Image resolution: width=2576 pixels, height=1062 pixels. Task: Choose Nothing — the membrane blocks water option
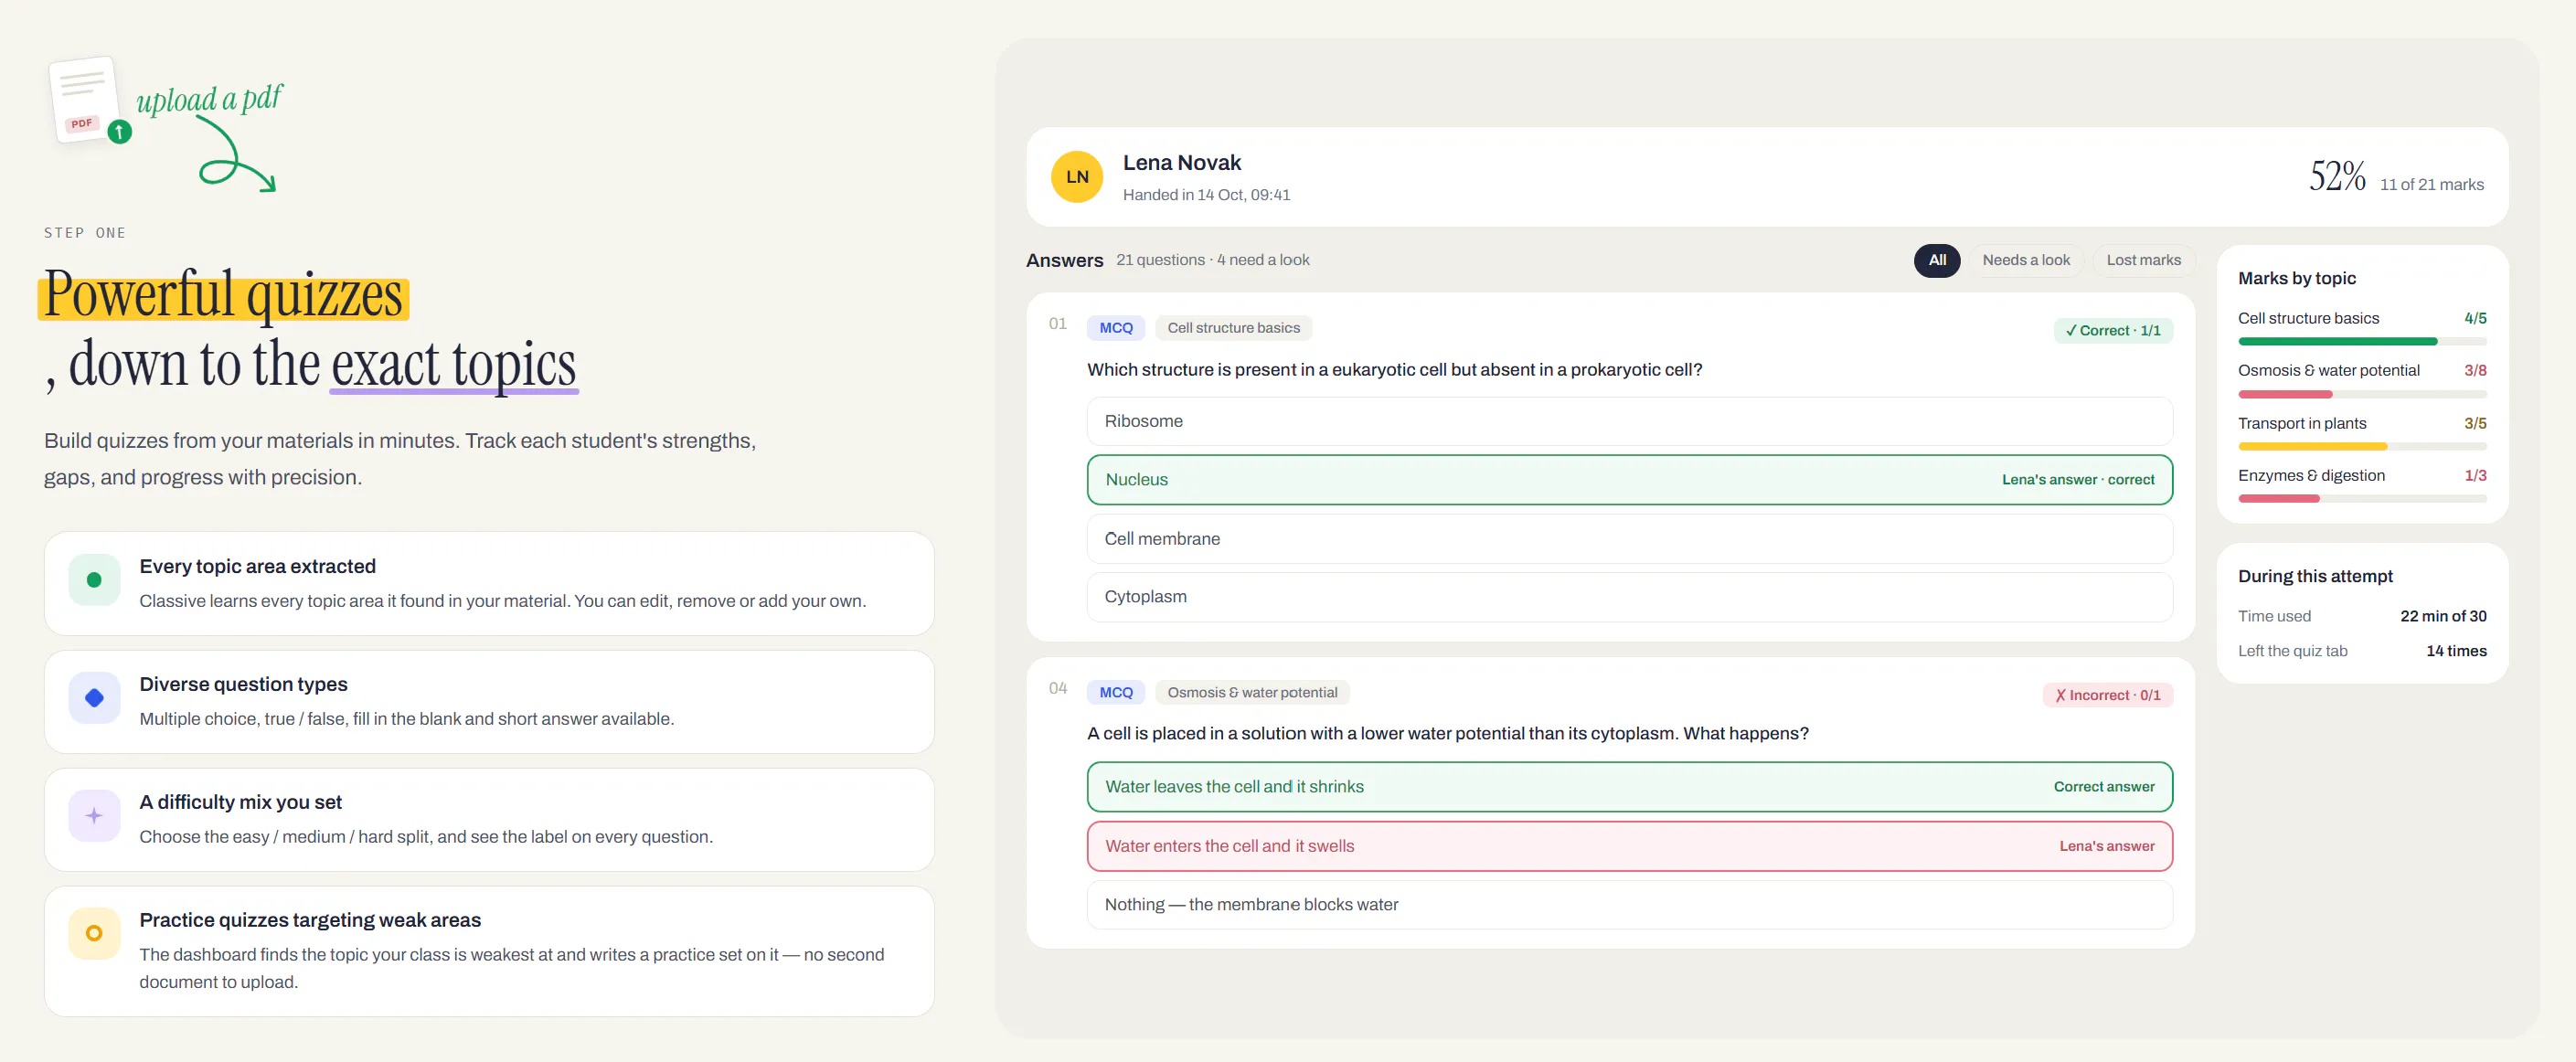[1629, 905]
